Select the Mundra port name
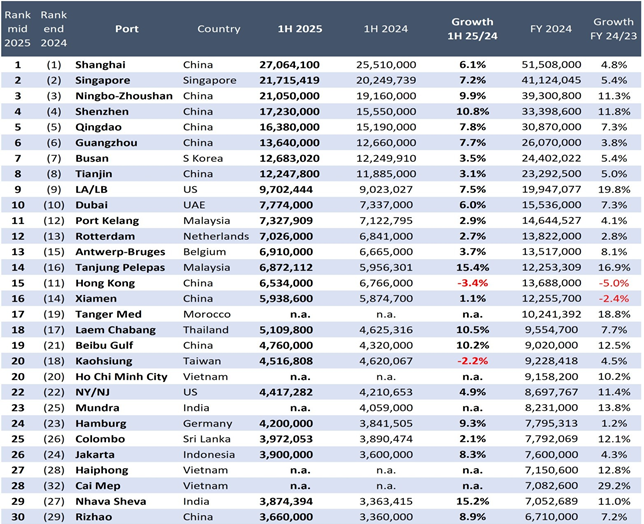This screenshot has width=644, height=524. [97, 408]
